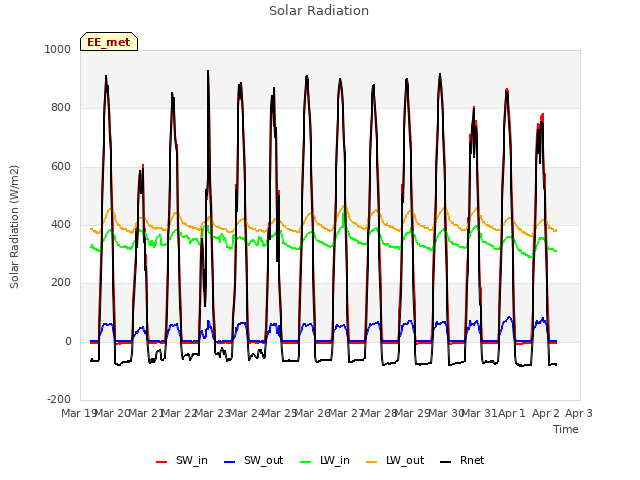This screenshot has width=640, height=480.
Task: Click the Mar 22 x-axis tick label
Action: click(178, 413)
